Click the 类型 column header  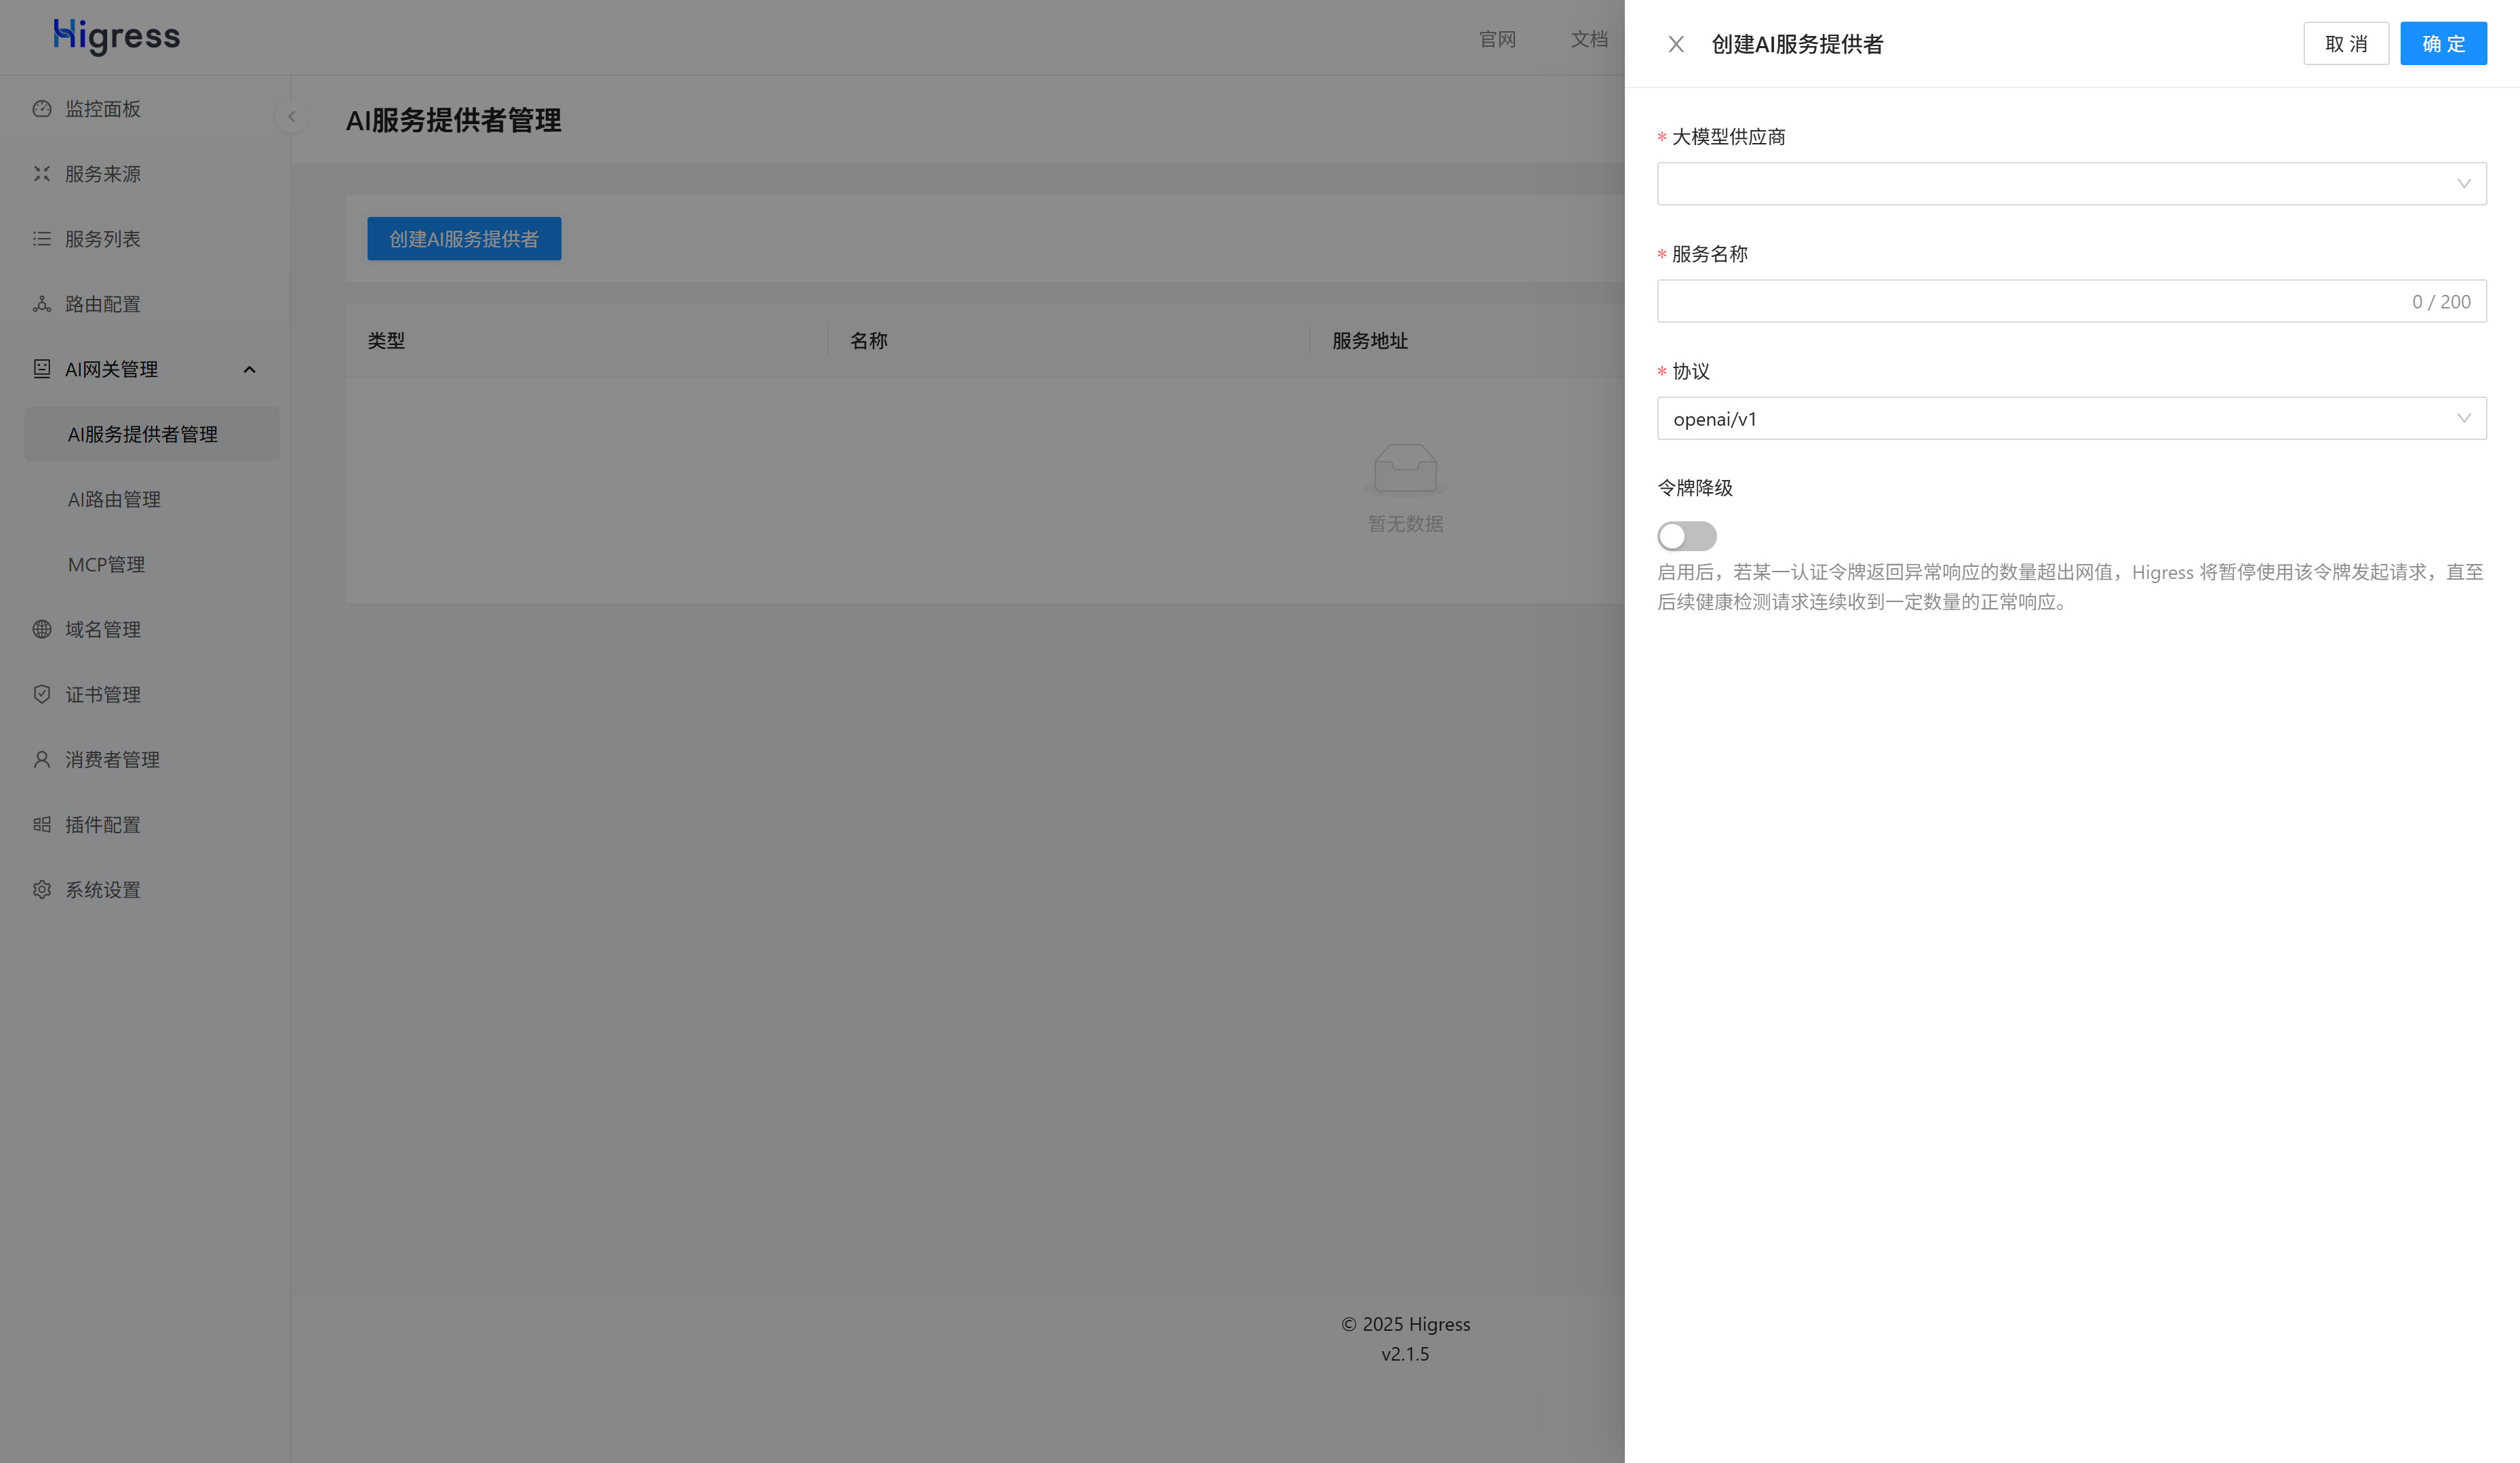coord(386,340)
